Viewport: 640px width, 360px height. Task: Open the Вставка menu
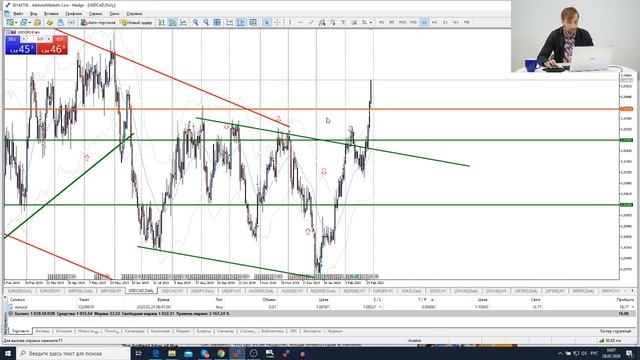pyautogui.click(x=51, y=13)
